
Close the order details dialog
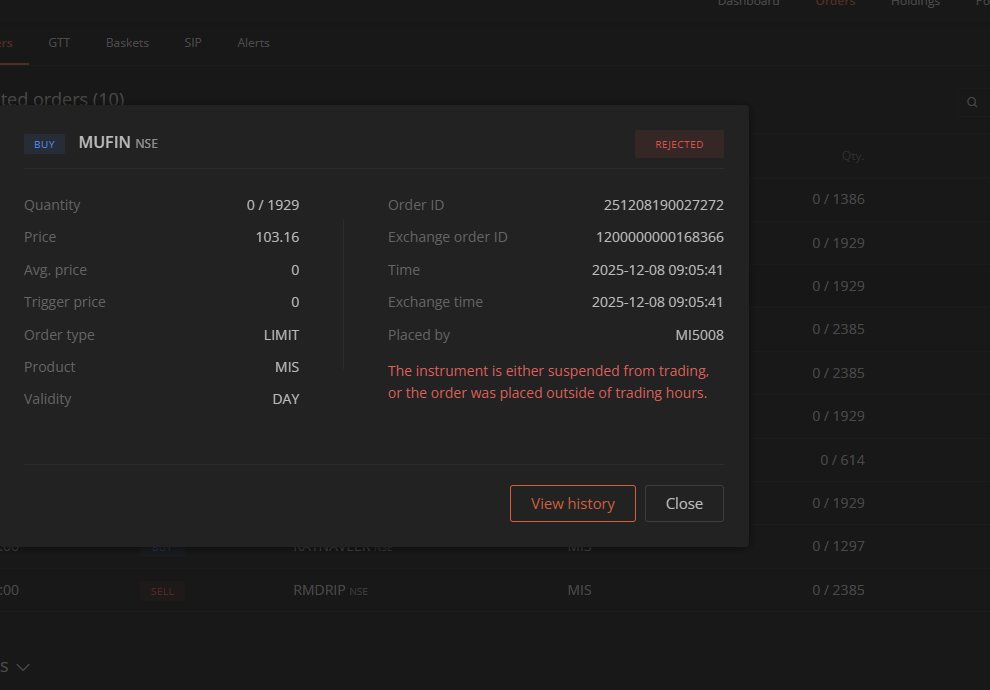[x=684, y=503]
